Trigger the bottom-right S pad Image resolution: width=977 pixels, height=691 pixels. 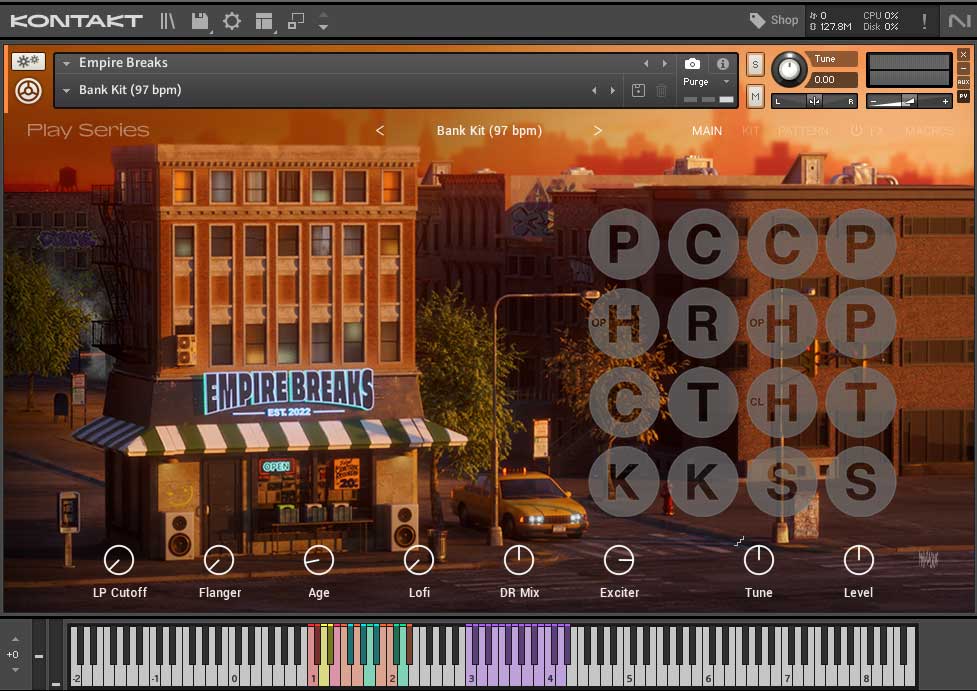coord(861,481)
